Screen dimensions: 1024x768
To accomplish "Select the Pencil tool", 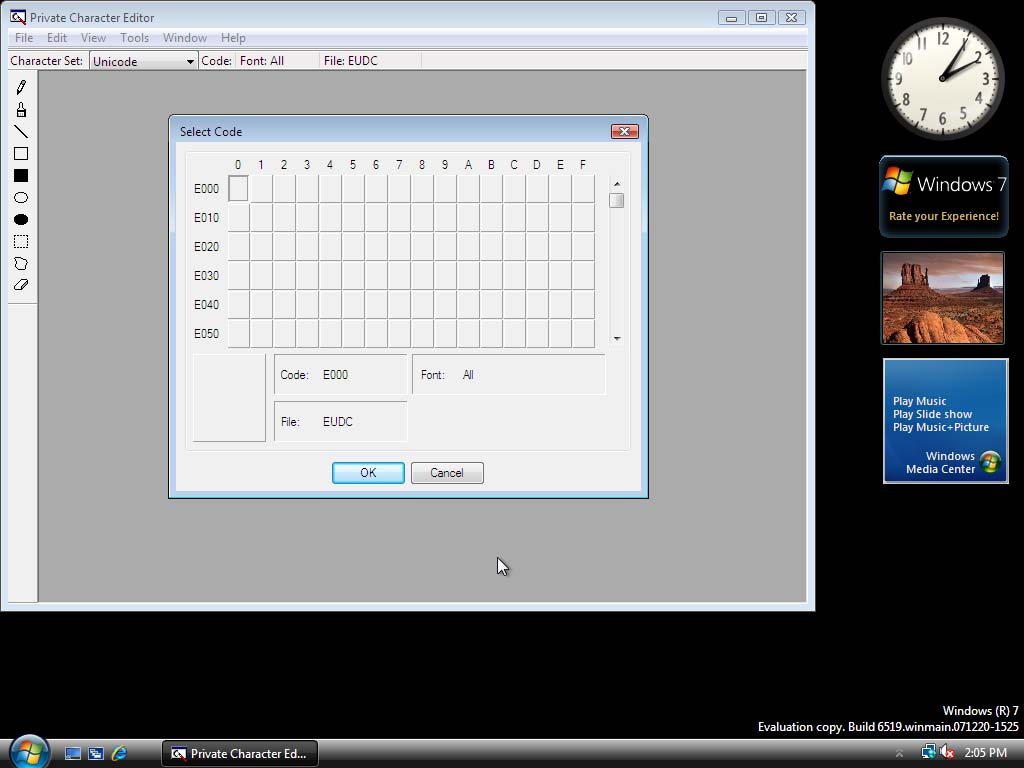I will pos(21,88).
